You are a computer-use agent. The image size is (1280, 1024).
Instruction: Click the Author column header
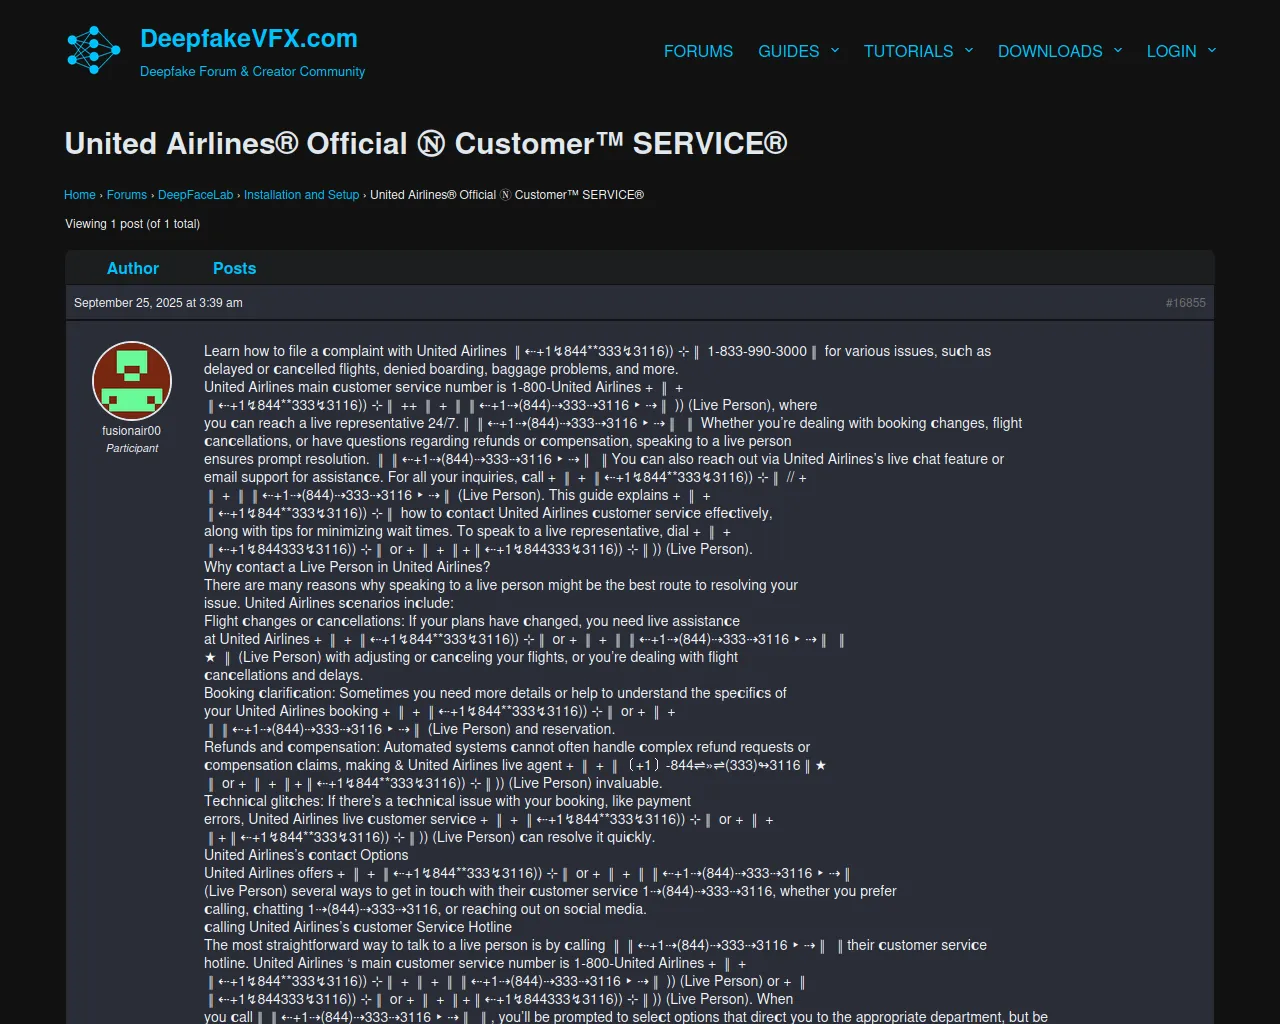pyautogui.click(x=133, y=268)
